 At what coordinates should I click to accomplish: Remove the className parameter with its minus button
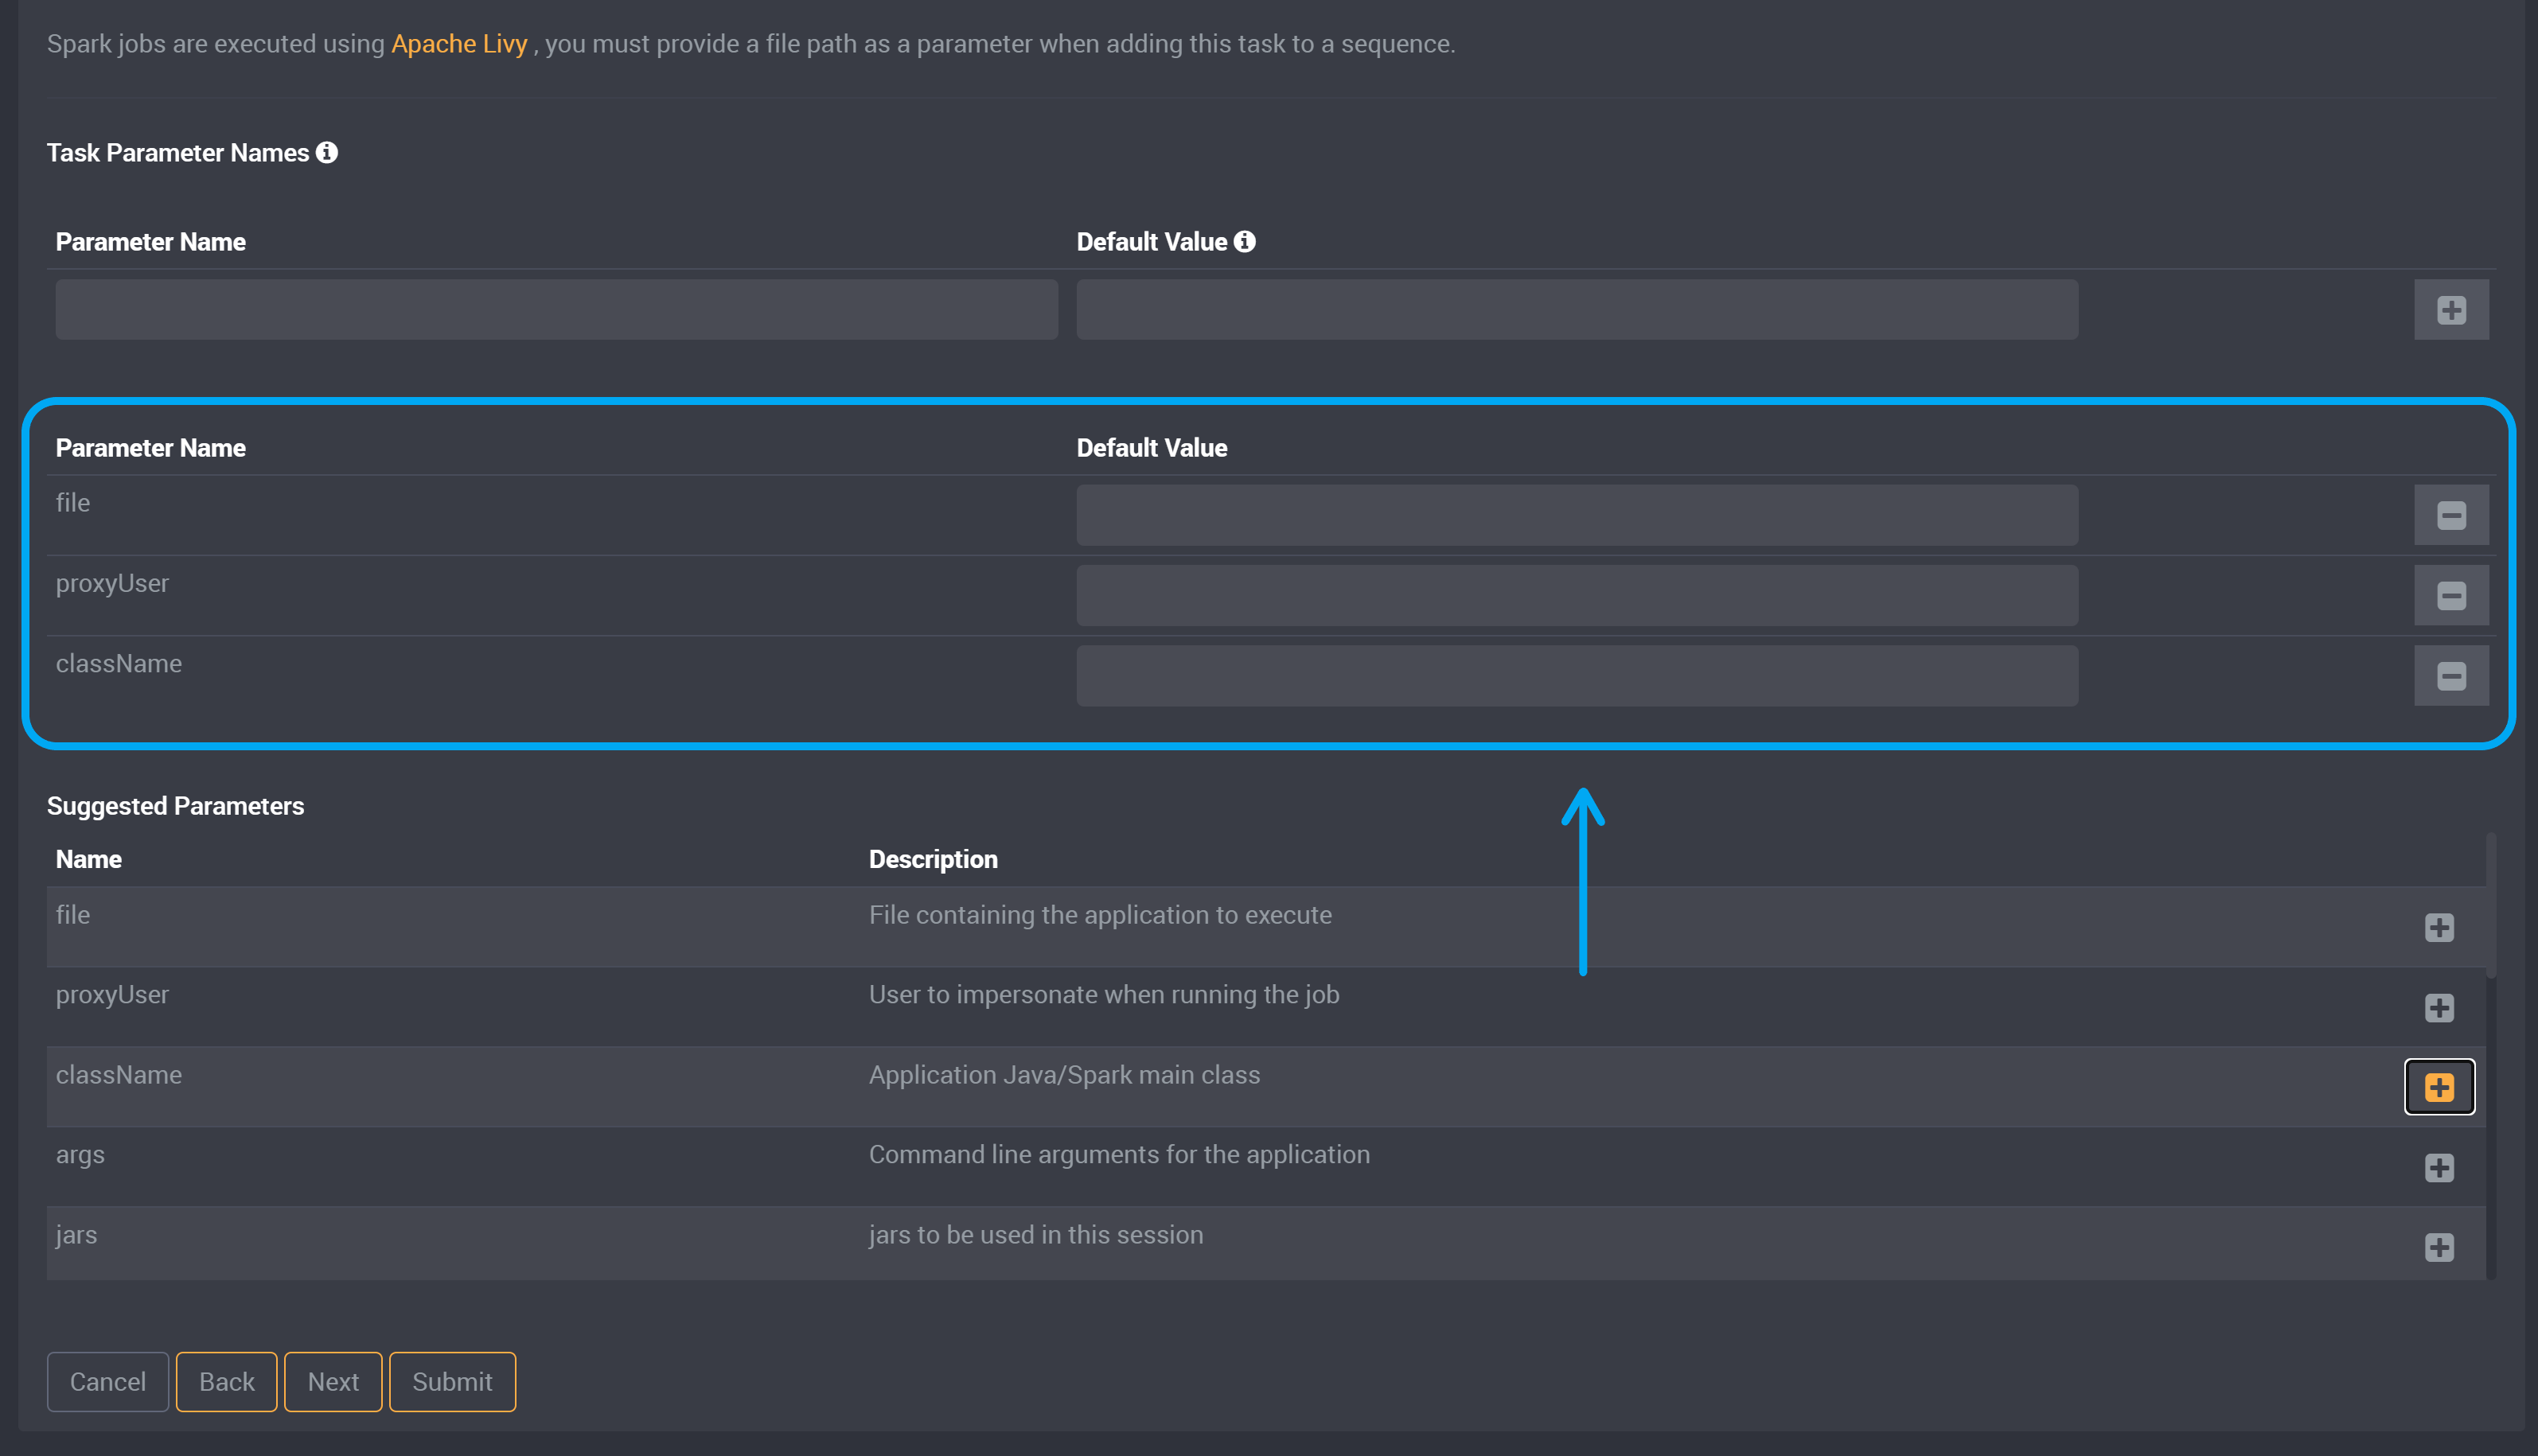pos(2451,676)
